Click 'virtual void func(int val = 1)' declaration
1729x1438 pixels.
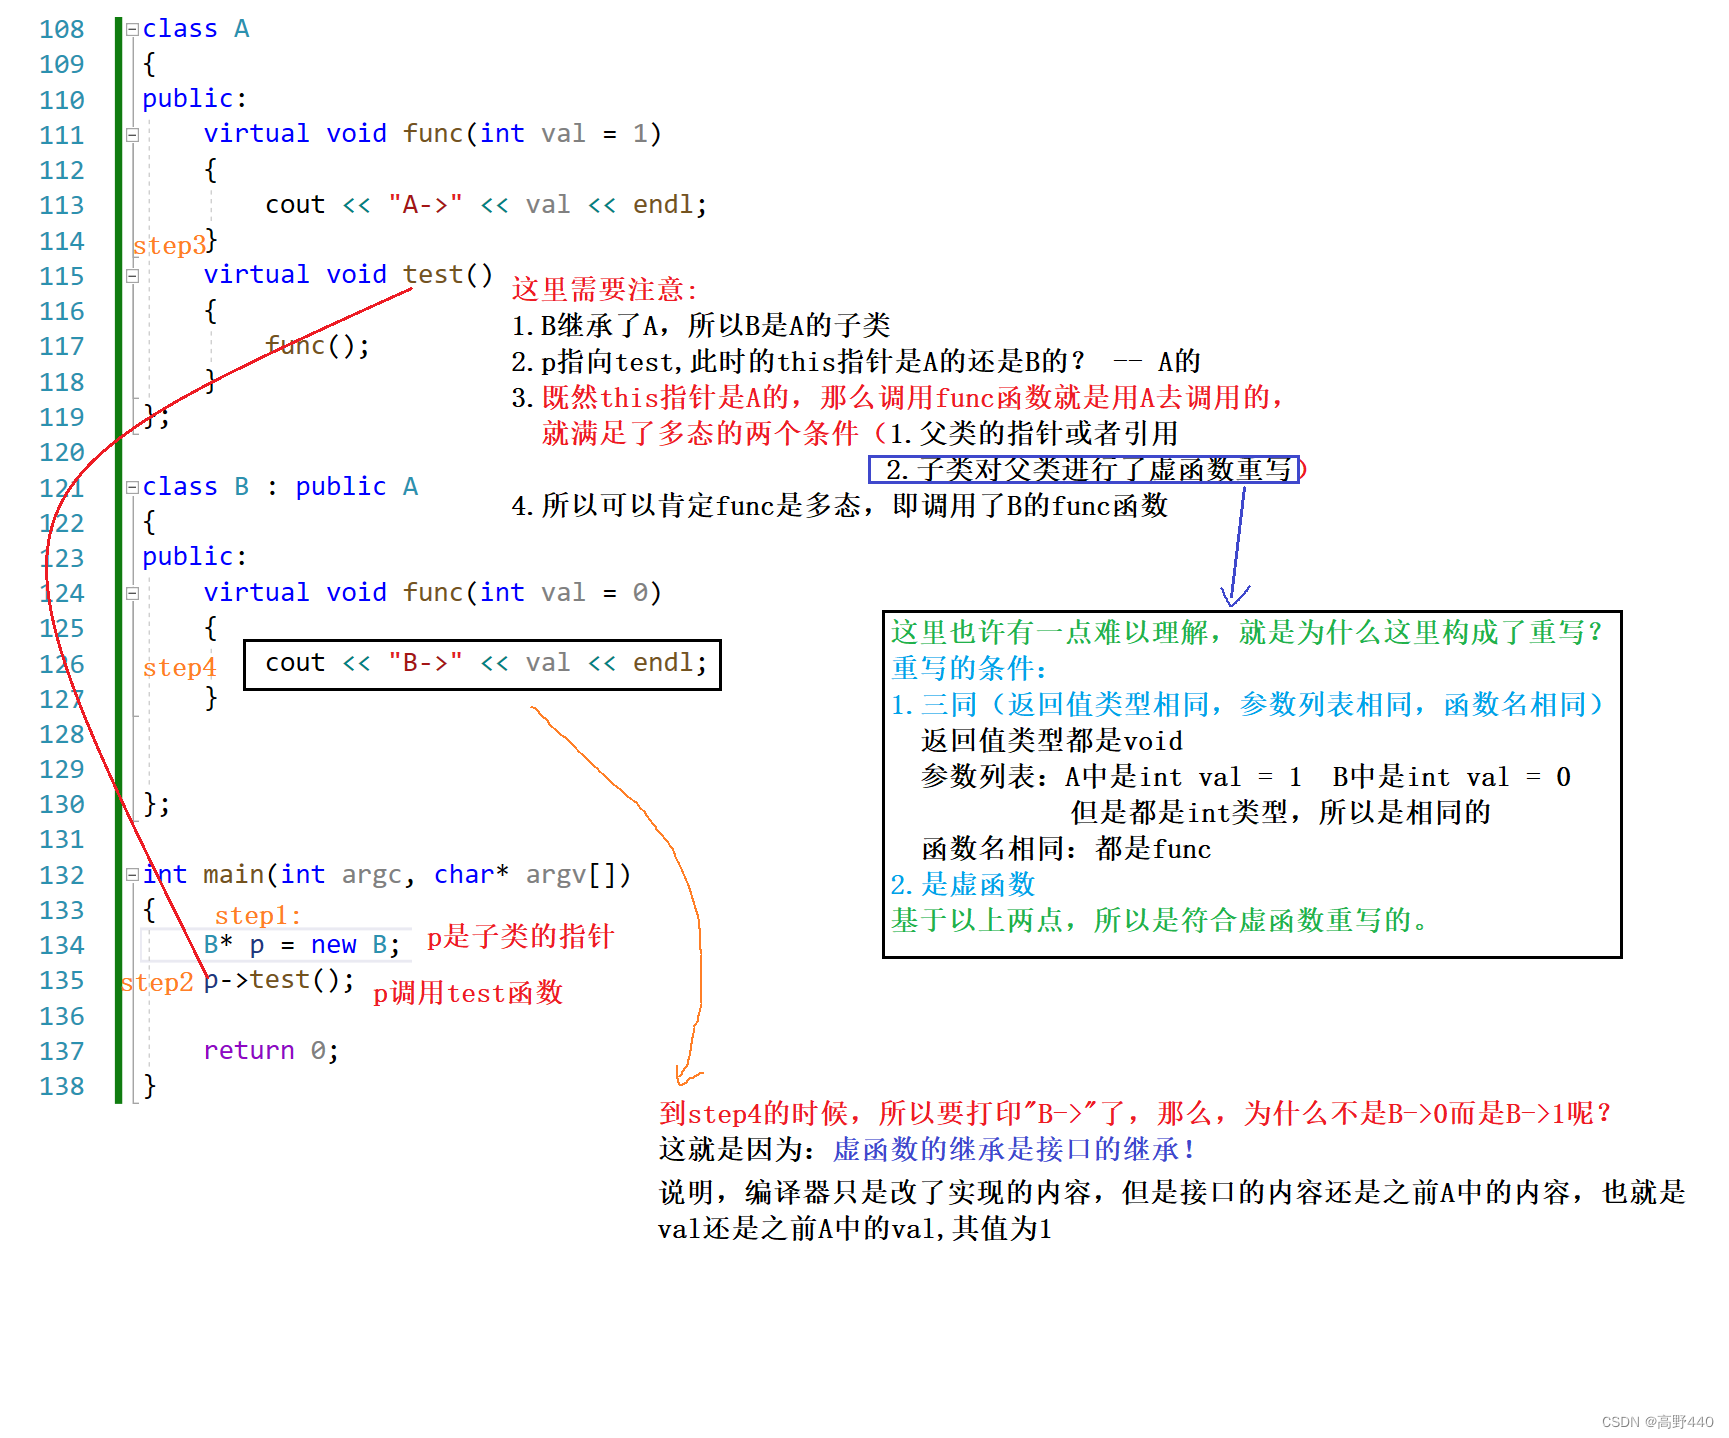[432, 134]
